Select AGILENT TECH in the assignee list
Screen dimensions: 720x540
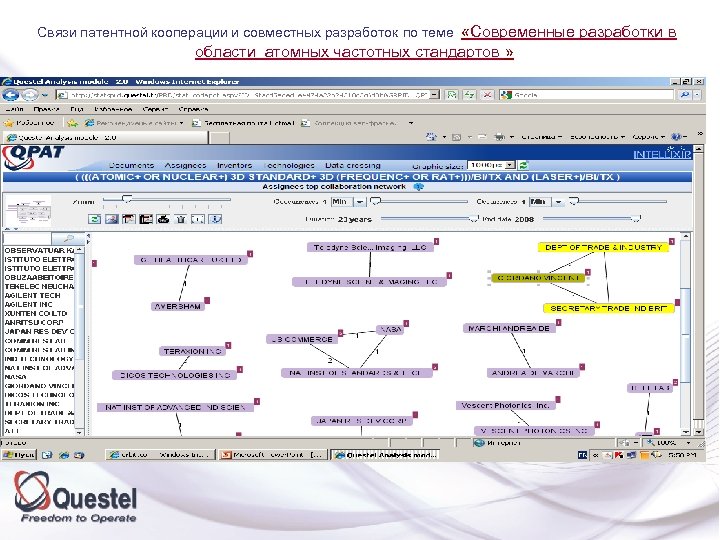pos(33,295)
